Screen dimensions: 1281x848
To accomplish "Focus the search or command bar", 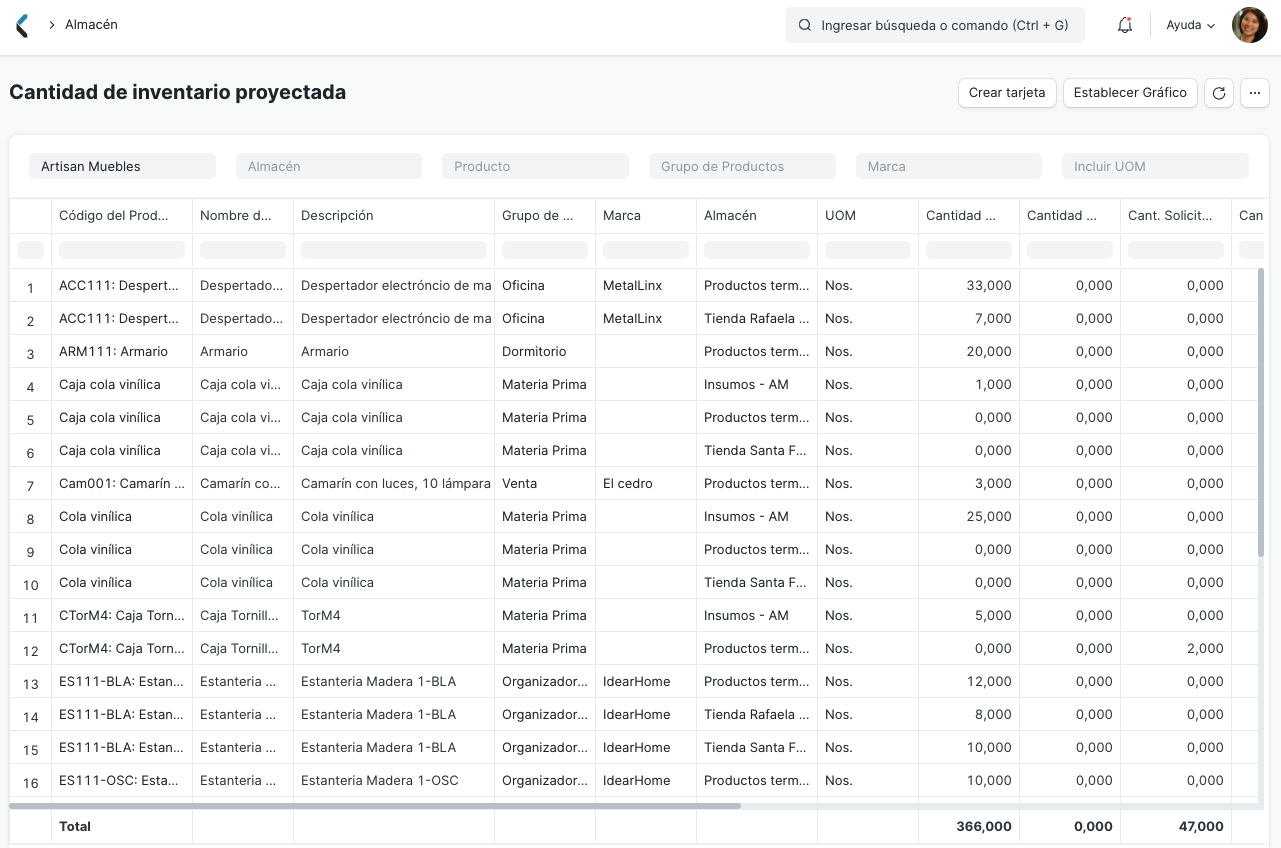I will coord(935,25).
